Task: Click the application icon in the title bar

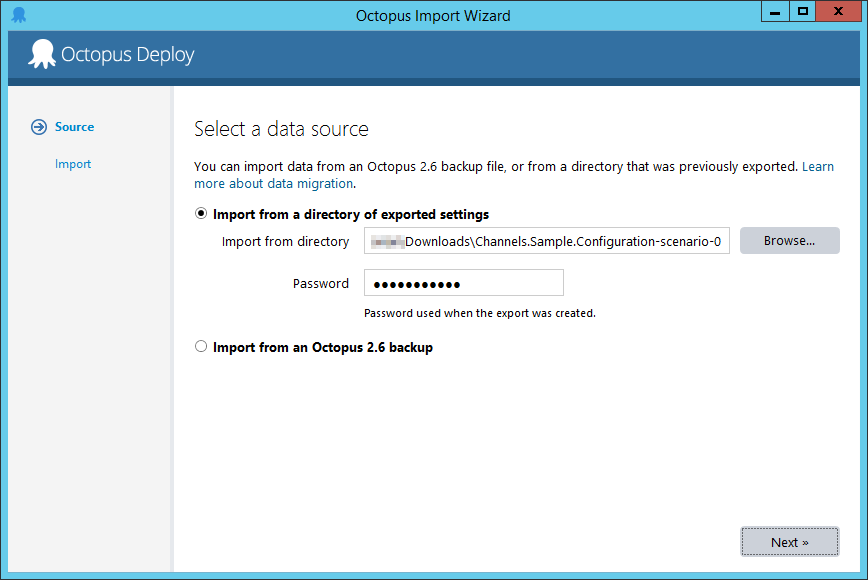Action: click(18, 11)
